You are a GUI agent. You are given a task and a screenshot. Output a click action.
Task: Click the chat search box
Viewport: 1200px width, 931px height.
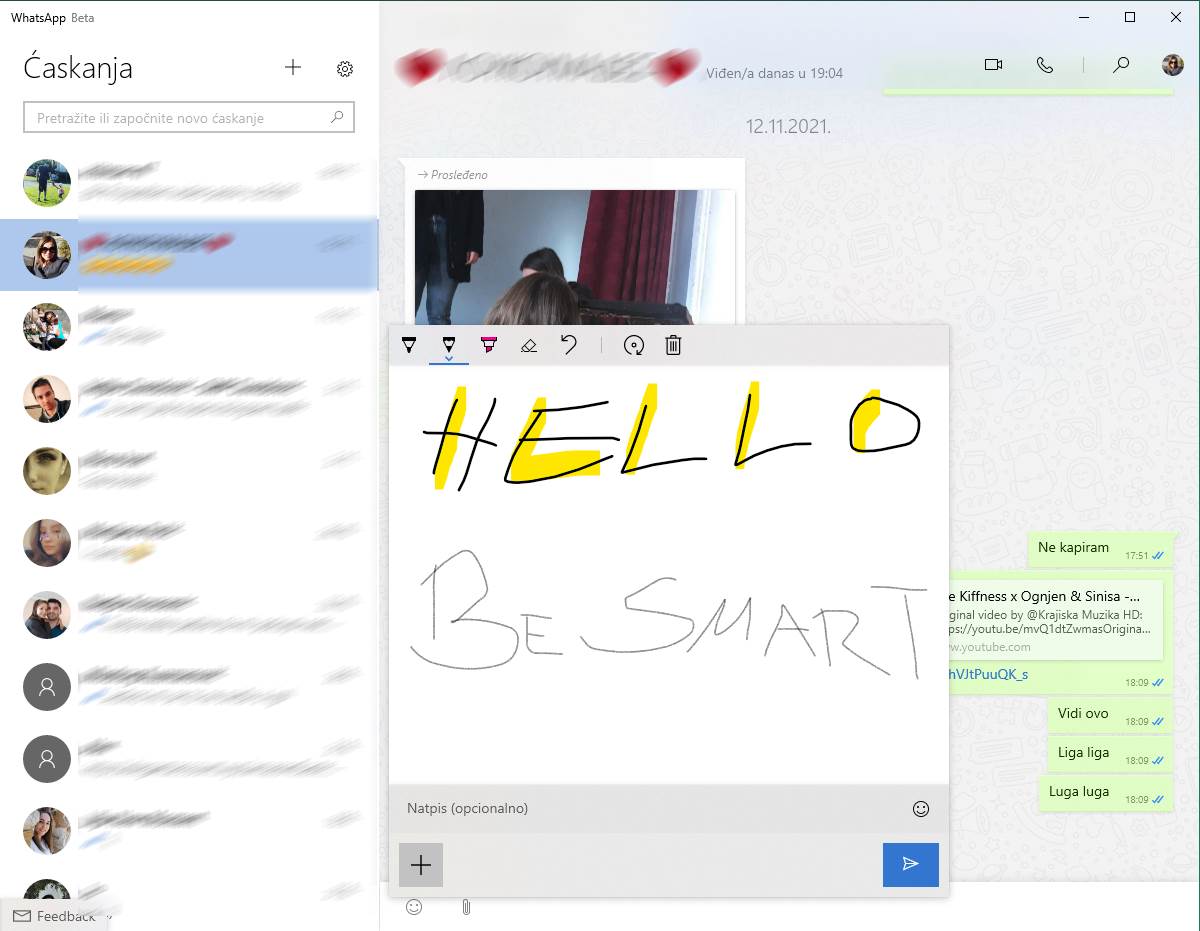click(x=180, y=118)
